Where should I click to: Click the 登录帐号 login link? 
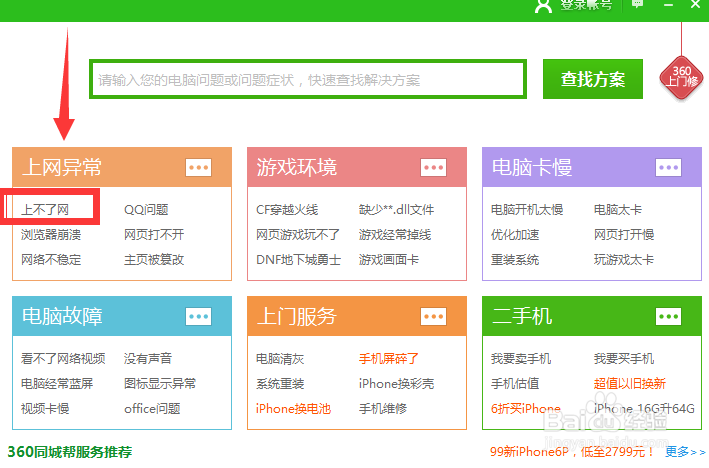coord(586,5)
